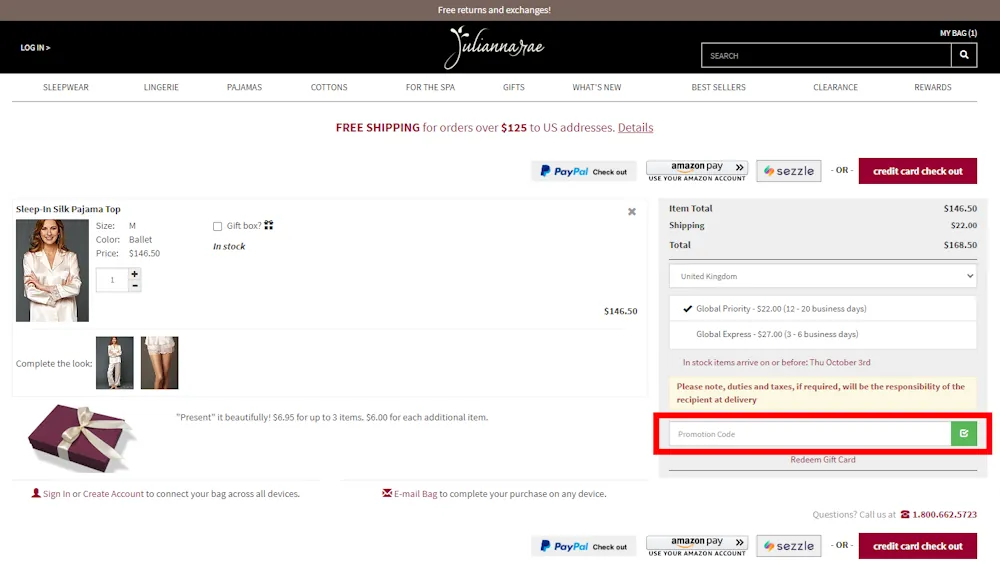This screenshot has width=1000, height=568.
Task: Open MY BAG (1)
Action: [958, 33]
